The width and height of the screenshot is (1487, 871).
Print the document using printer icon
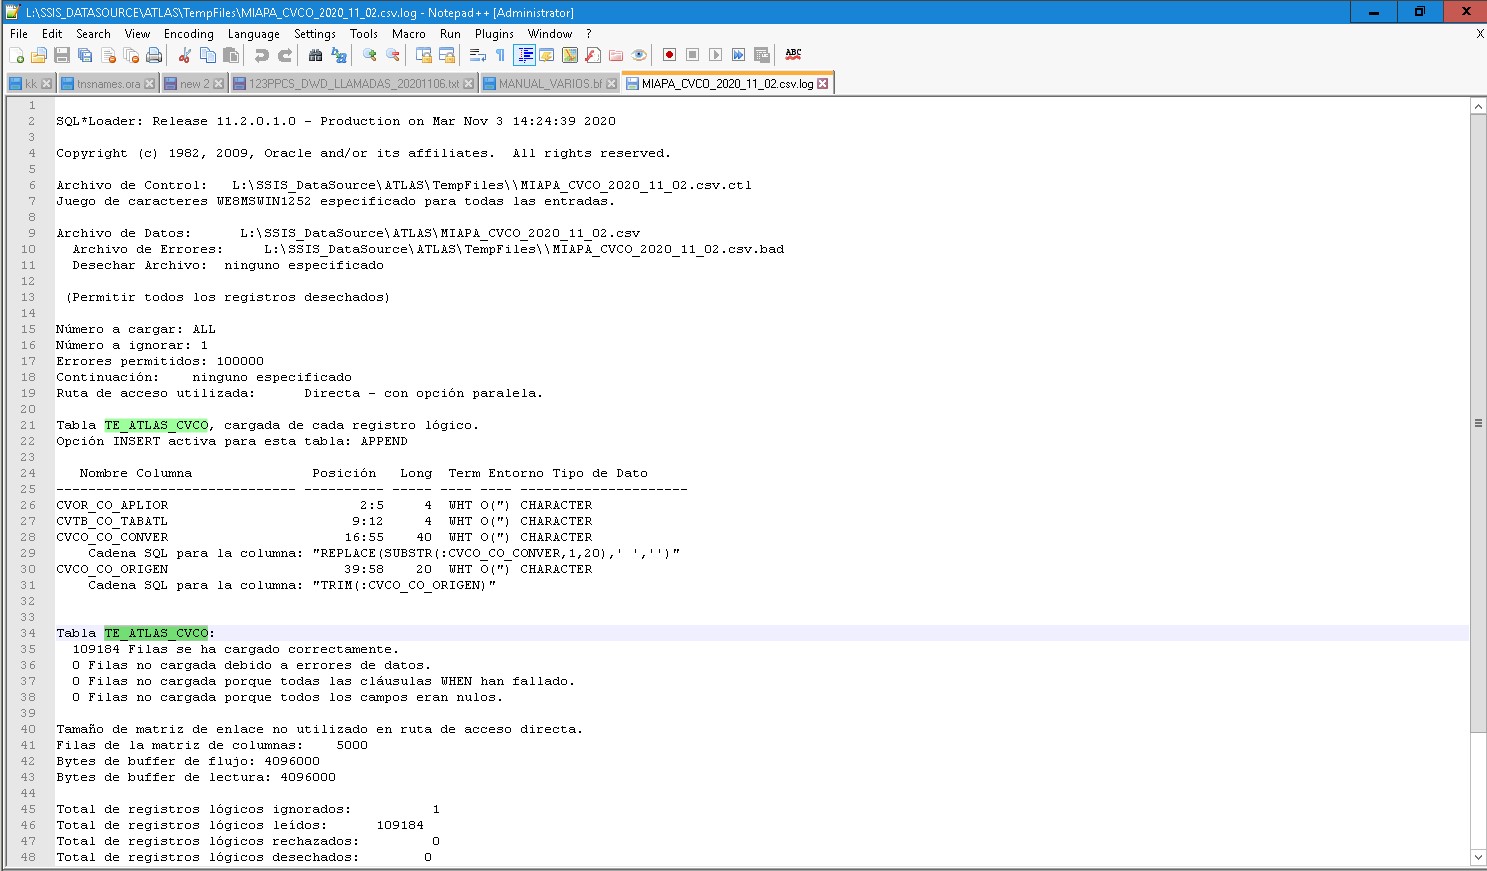(x=154, y=55)
